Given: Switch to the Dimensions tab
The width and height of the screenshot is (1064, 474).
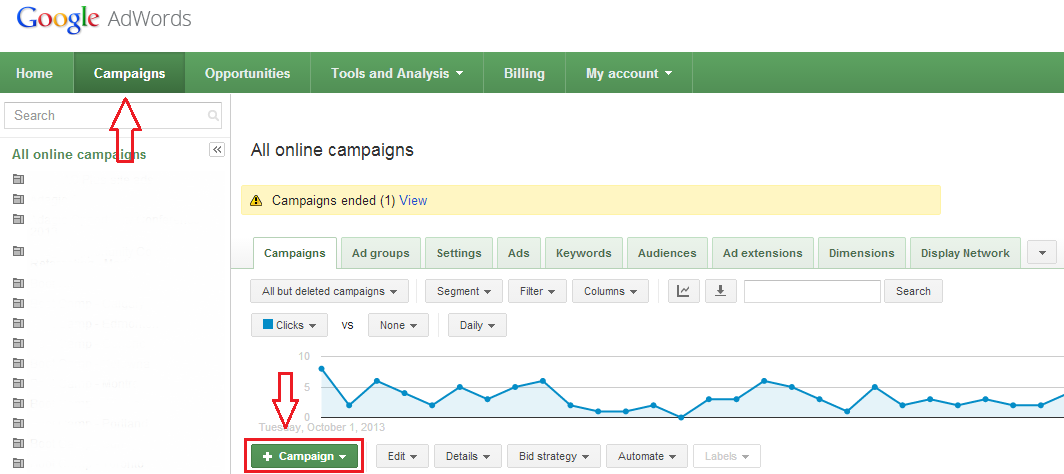Looking at the screenshot, I should [862, 253].
